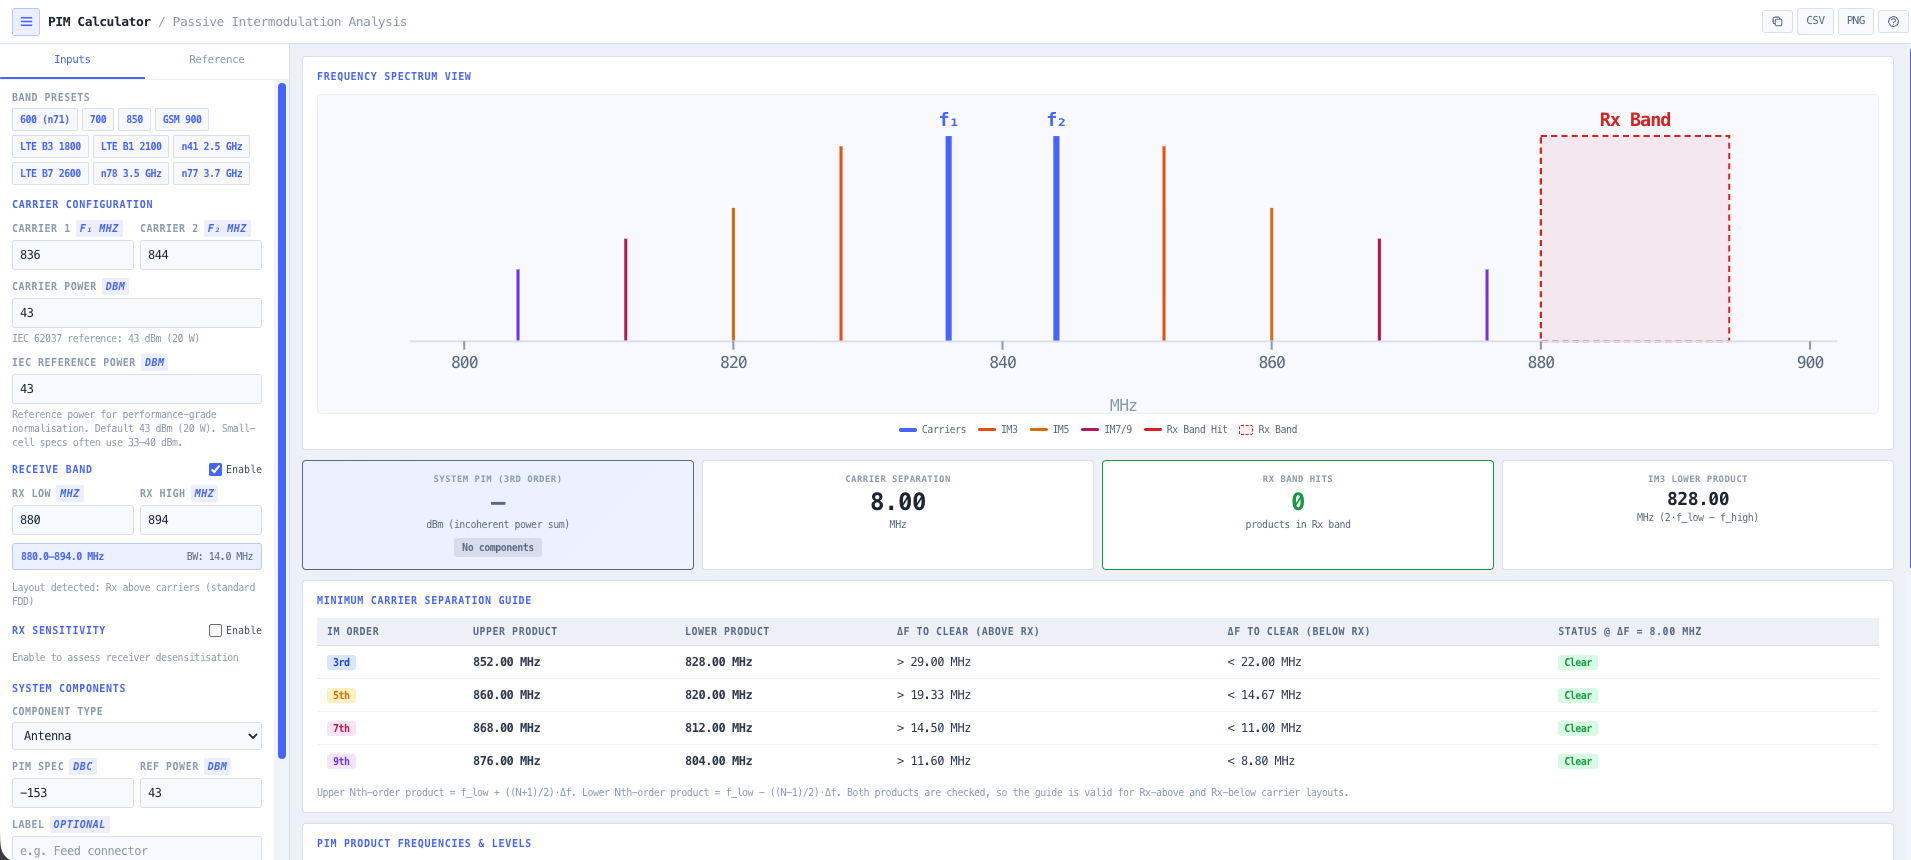Image resolution: width=1911 pixels, height=860 pixels.
Task: Choose LTE B3 1800 preset
Action: click(50, 147)
